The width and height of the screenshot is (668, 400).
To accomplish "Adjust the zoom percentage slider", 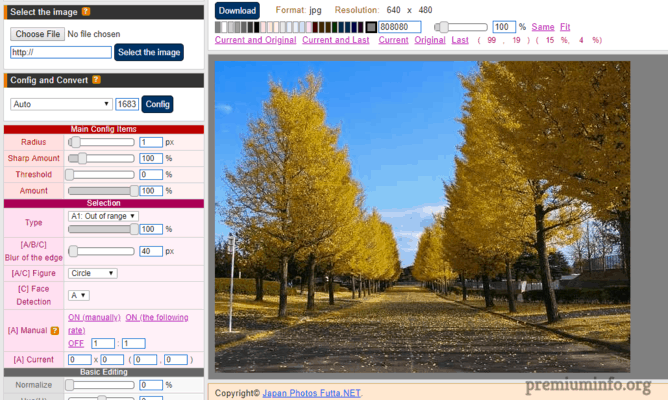I will pos(461,27).
